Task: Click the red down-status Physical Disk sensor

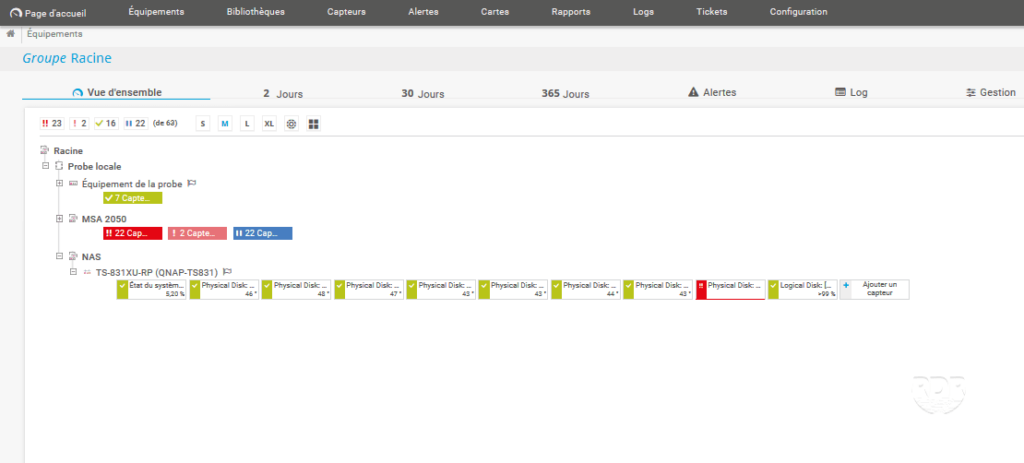Action: pos(730,289)
